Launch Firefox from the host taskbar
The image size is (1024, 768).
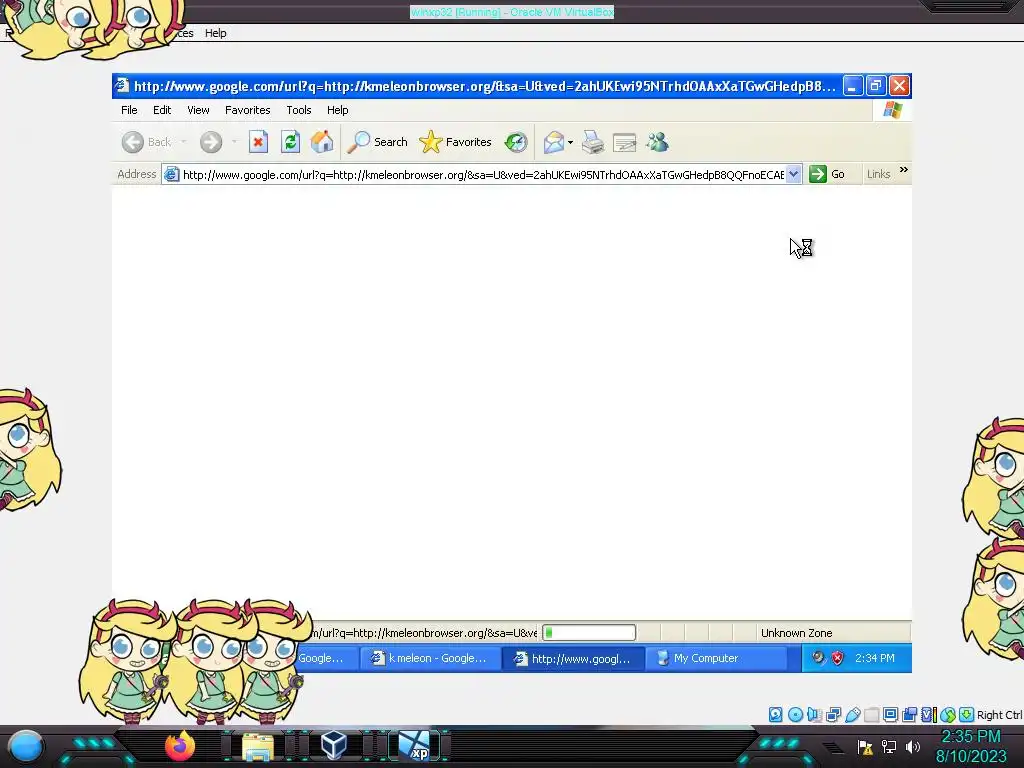(180, 746)
